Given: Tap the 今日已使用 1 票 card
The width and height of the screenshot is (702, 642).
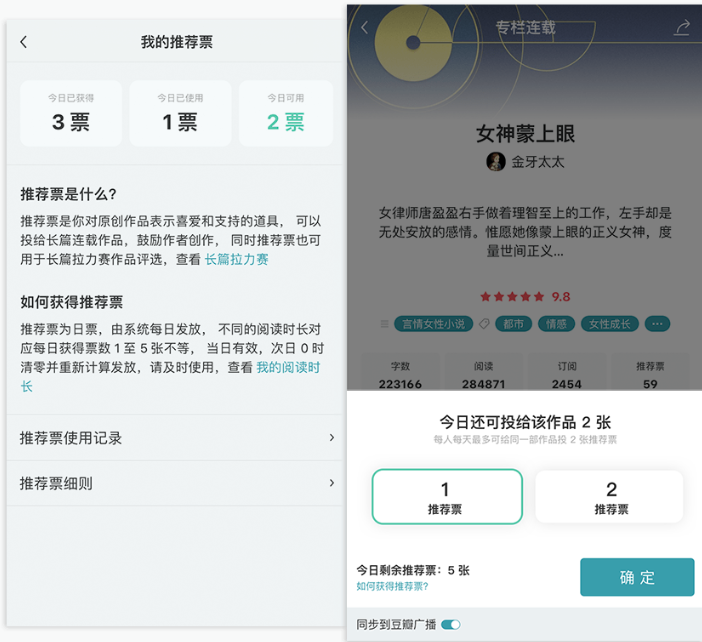Looking at the screenshot, I should coord(180,113).
